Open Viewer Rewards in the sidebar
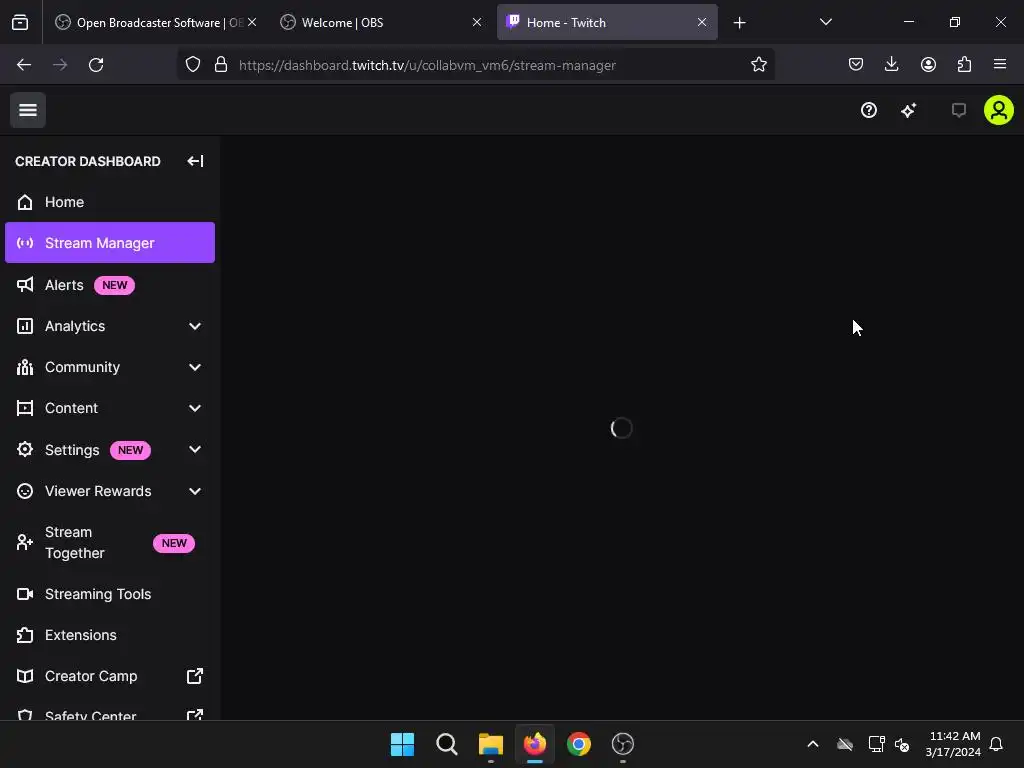 coord(110,490)
